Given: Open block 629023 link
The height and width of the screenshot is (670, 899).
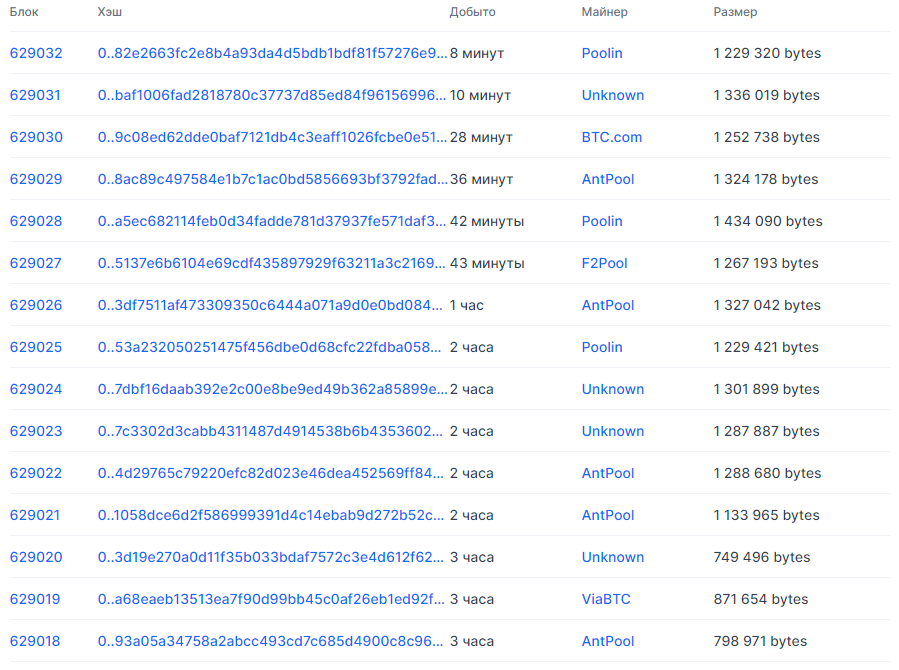Looking at the screenshot, I should pyautogui.click(x=36, y=431).
